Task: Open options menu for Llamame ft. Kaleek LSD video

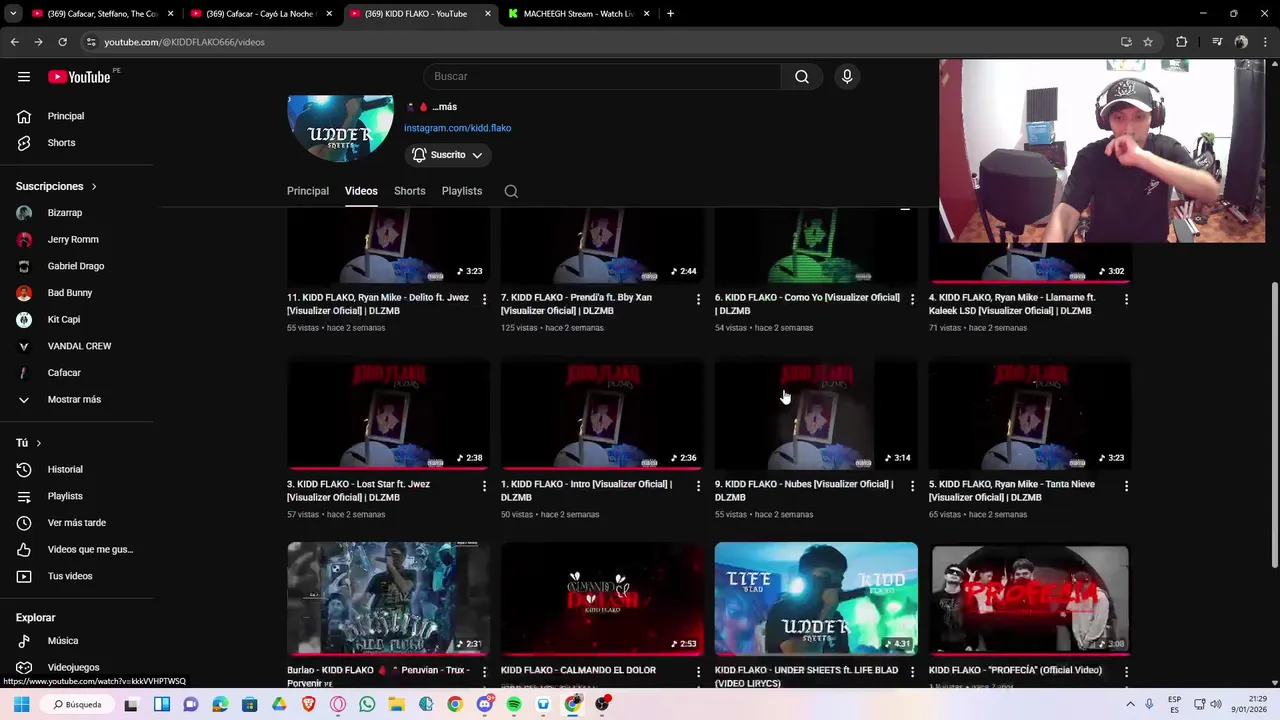Action: [1126, 299]
